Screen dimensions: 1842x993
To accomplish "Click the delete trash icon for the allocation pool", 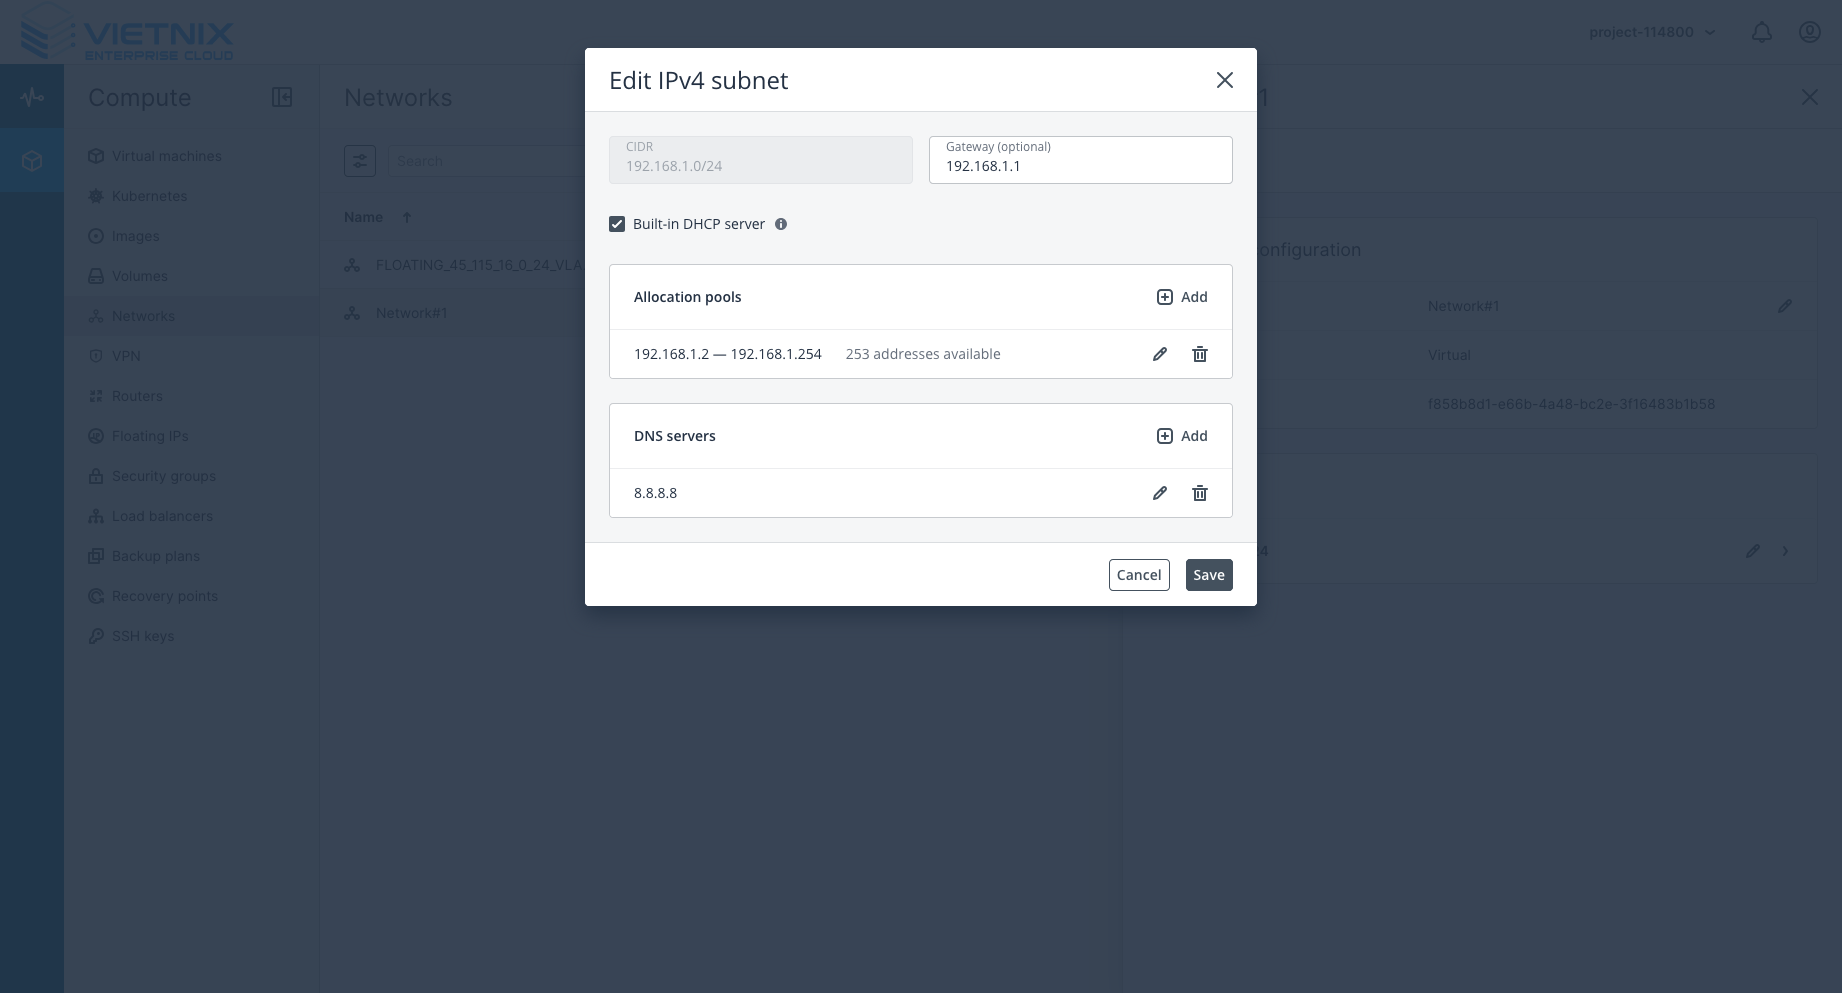I will (x=1200, y=354).
